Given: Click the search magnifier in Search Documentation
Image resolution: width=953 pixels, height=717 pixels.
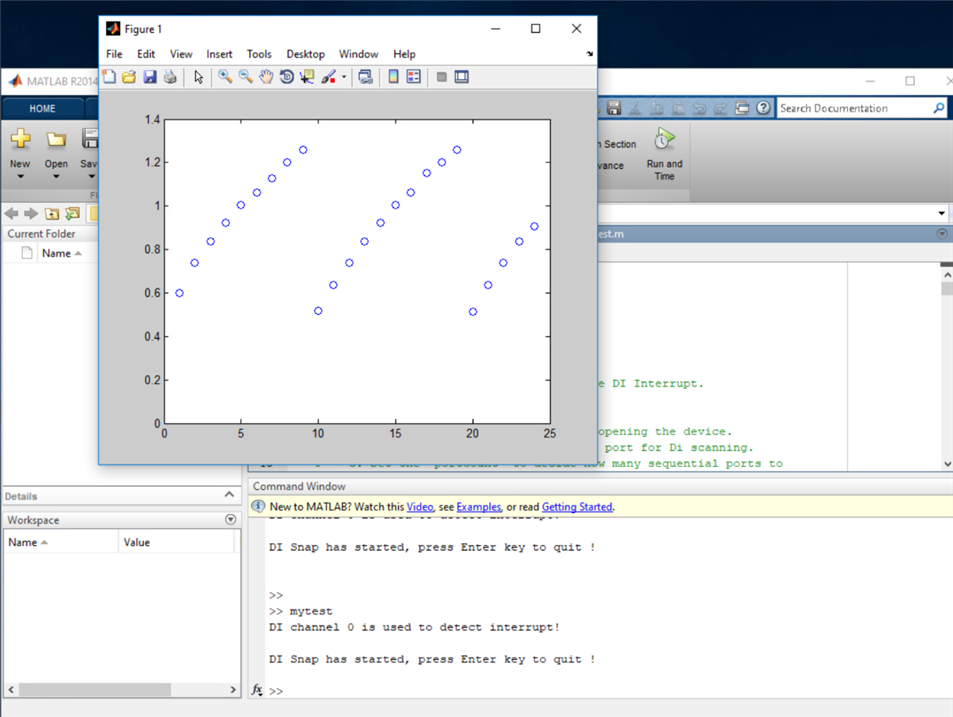Looking at the screenshot, I should pyautogui.click(x=939, y=108).
